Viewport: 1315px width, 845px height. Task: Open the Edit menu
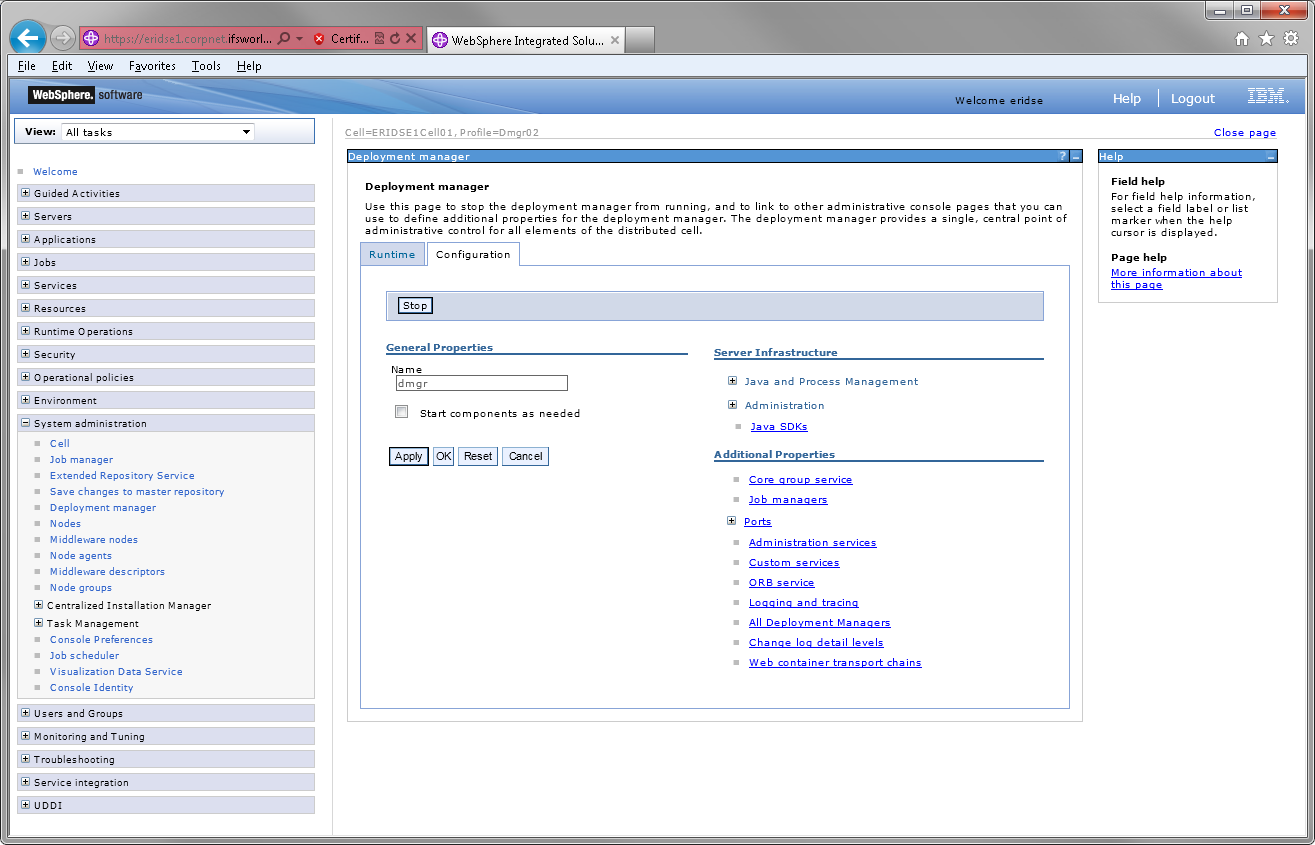[x=62, y=66]
